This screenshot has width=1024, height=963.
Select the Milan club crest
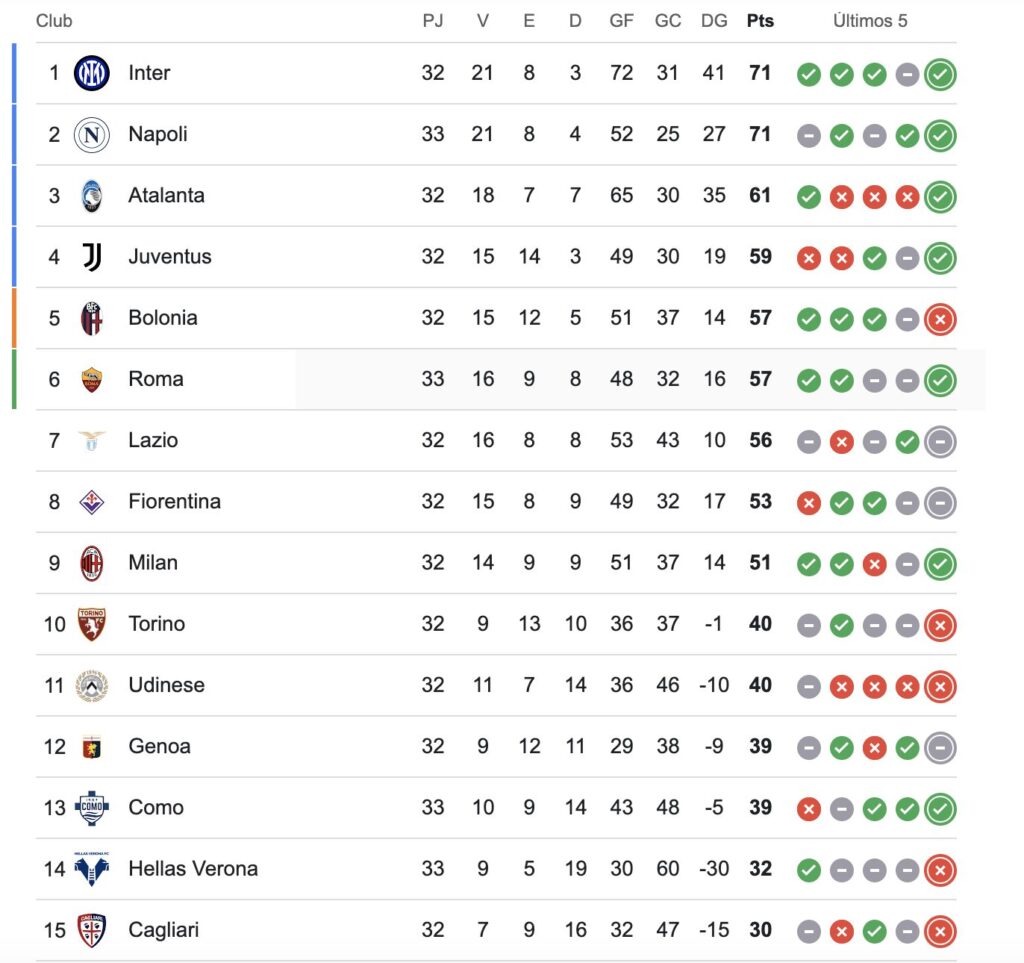pos(91,563)
